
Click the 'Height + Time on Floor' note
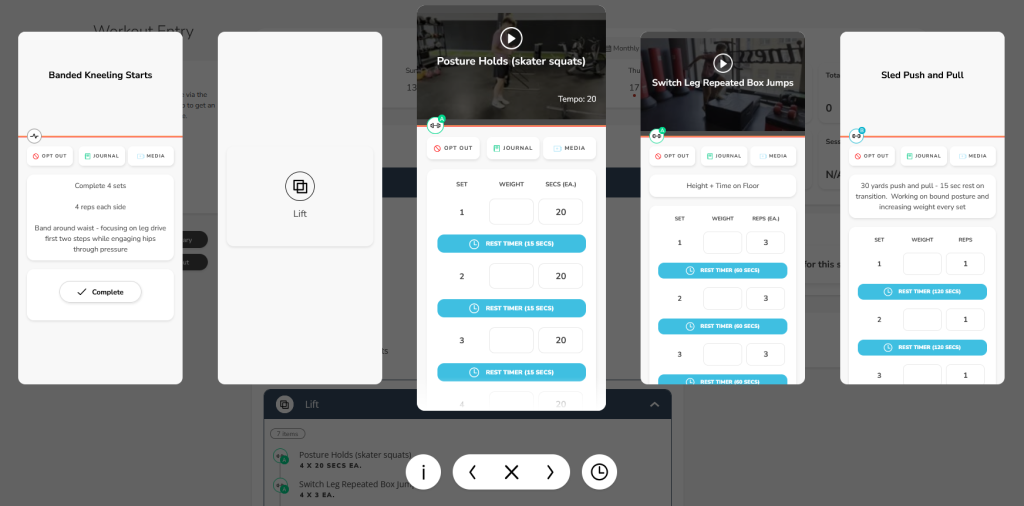[722, 186]
